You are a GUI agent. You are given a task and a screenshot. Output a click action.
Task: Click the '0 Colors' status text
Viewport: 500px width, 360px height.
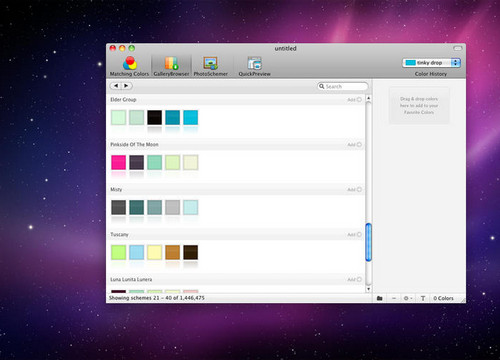[443, 298]
